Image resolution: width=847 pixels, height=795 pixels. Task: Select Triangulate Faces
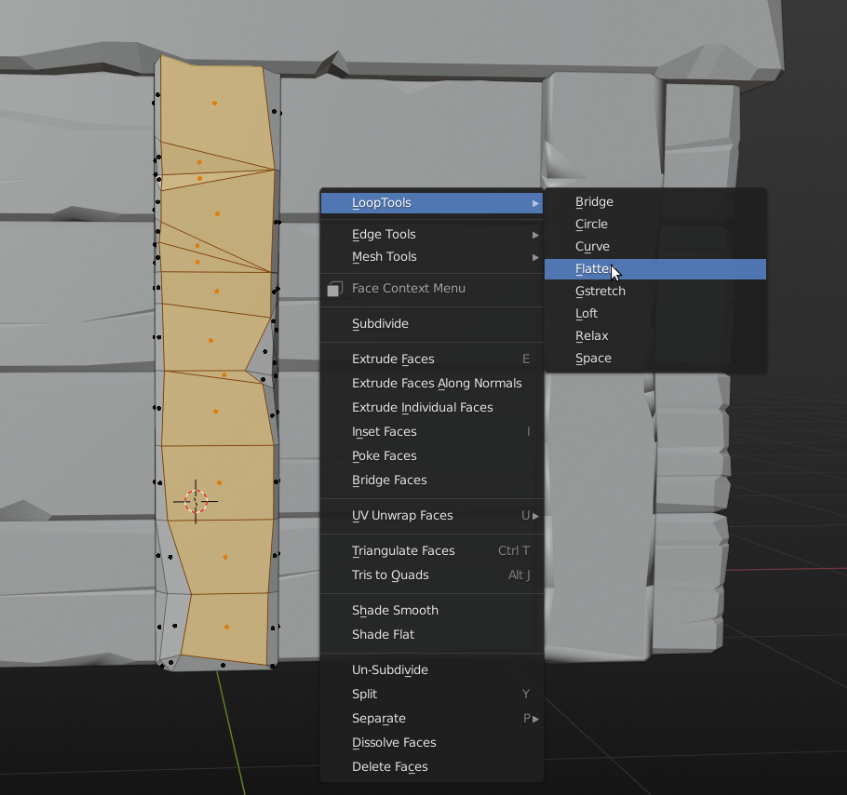pos(432,551)
